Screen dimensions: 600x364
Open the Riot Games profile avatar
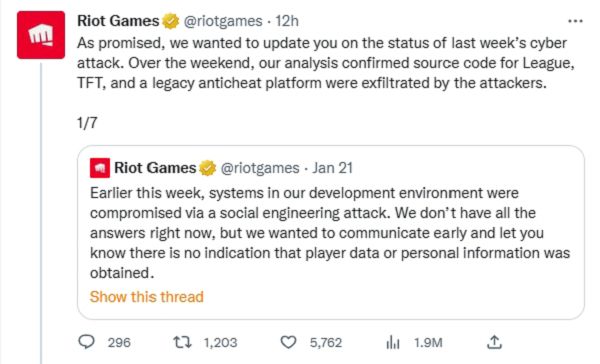(41, 35)
